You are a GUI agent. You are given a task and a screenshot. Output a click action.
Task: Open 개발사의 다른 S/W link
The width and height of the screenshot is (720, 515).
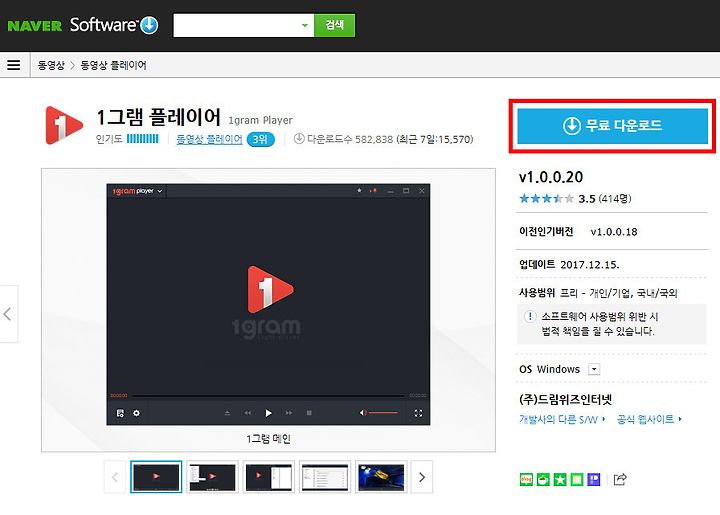pos(562,419)
